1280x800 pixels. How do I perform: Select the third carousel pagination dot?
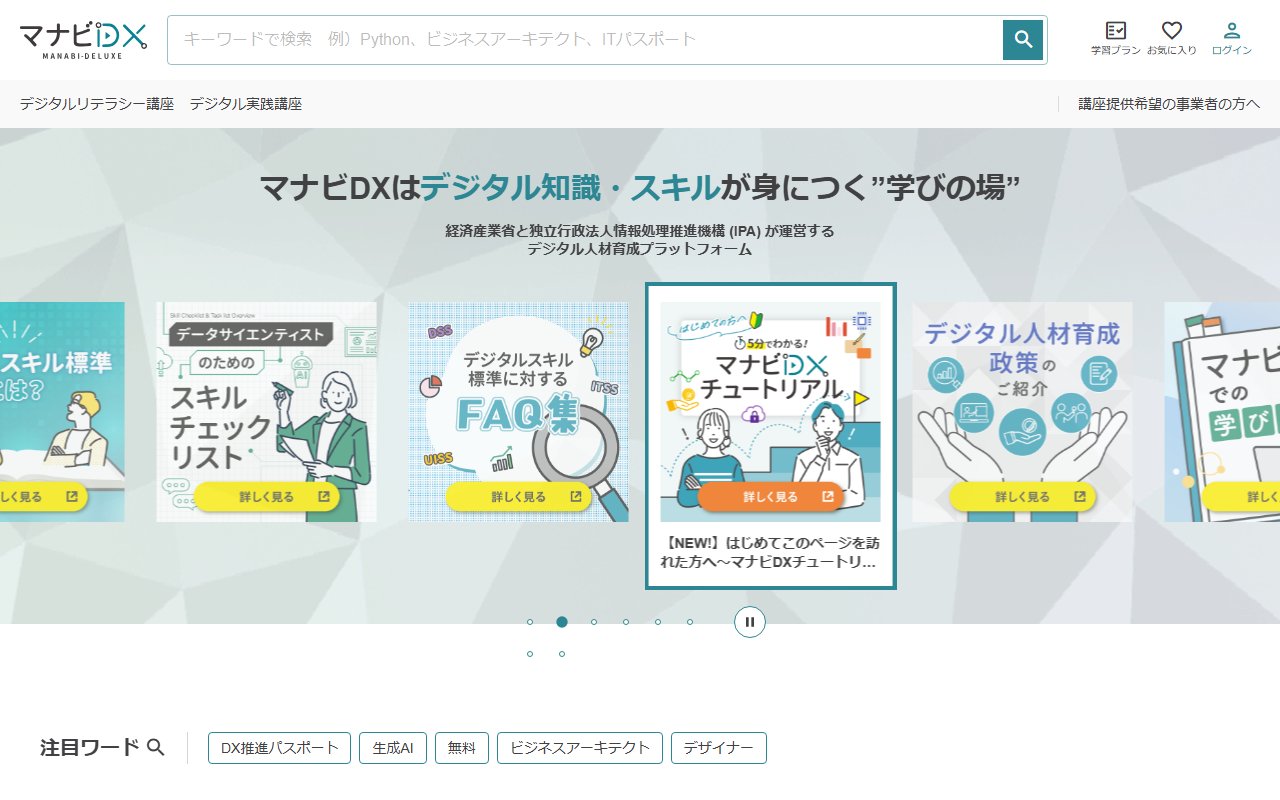pyautogui.click(x=594, y=622)
